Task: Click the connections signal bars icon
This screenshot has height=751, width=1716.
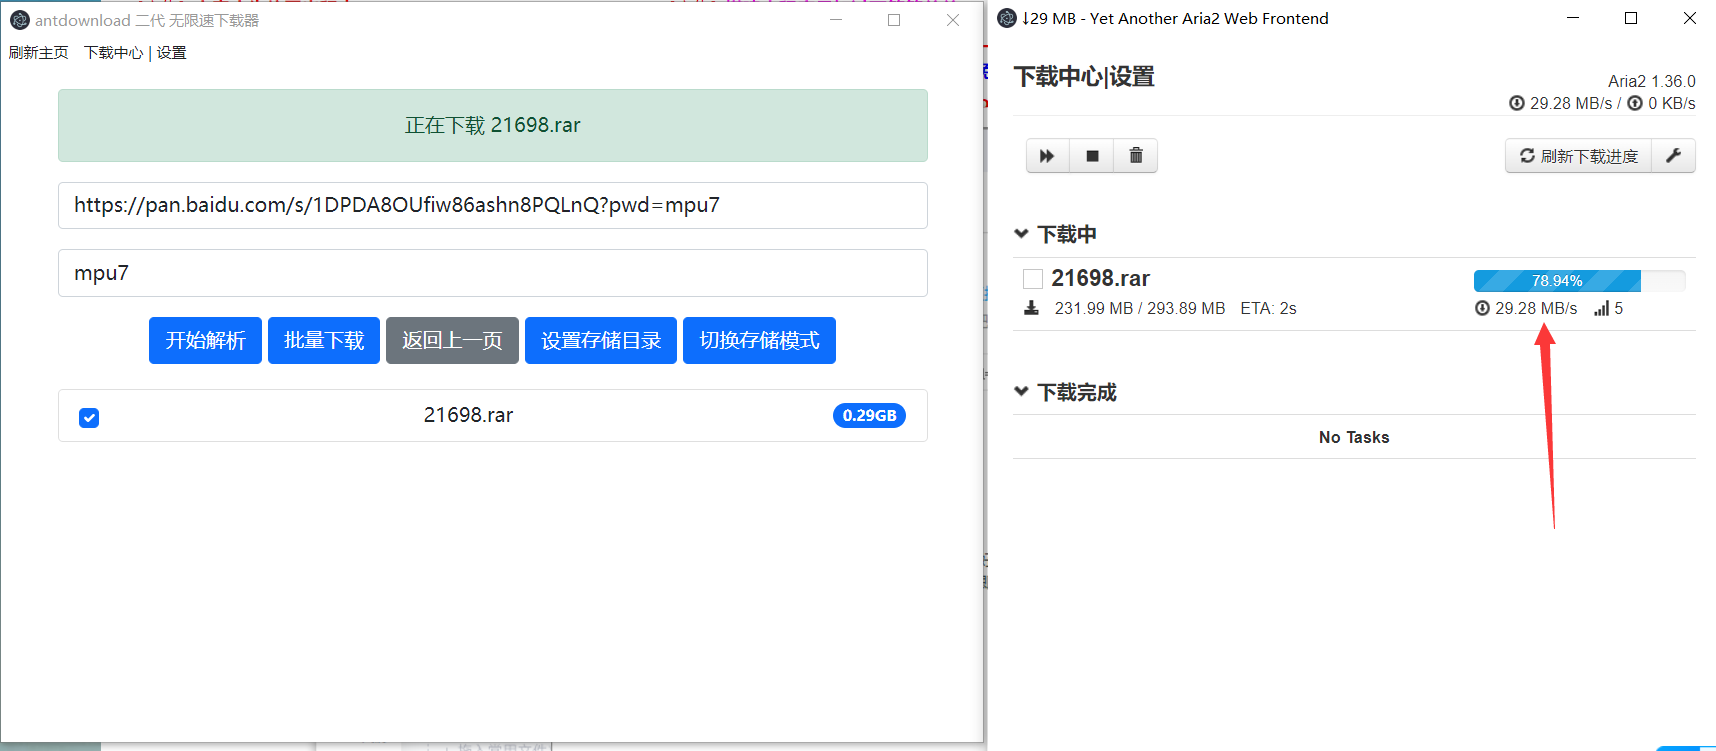Action: tap(1601, 308)
